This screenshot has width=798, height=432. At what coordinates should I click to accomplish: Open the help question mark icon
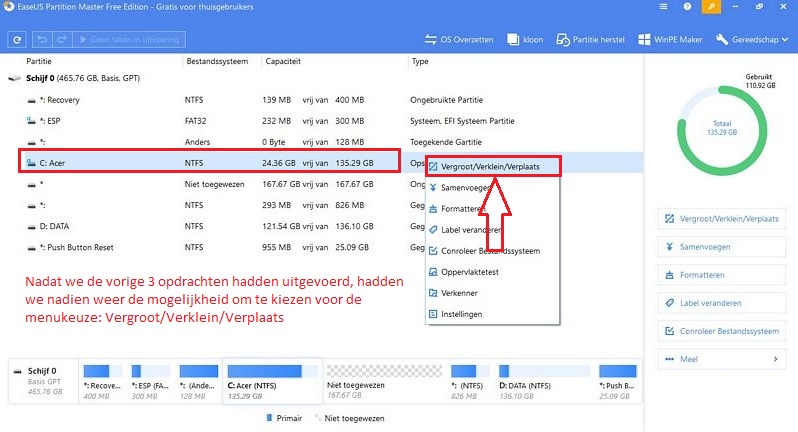pos(687,7)
